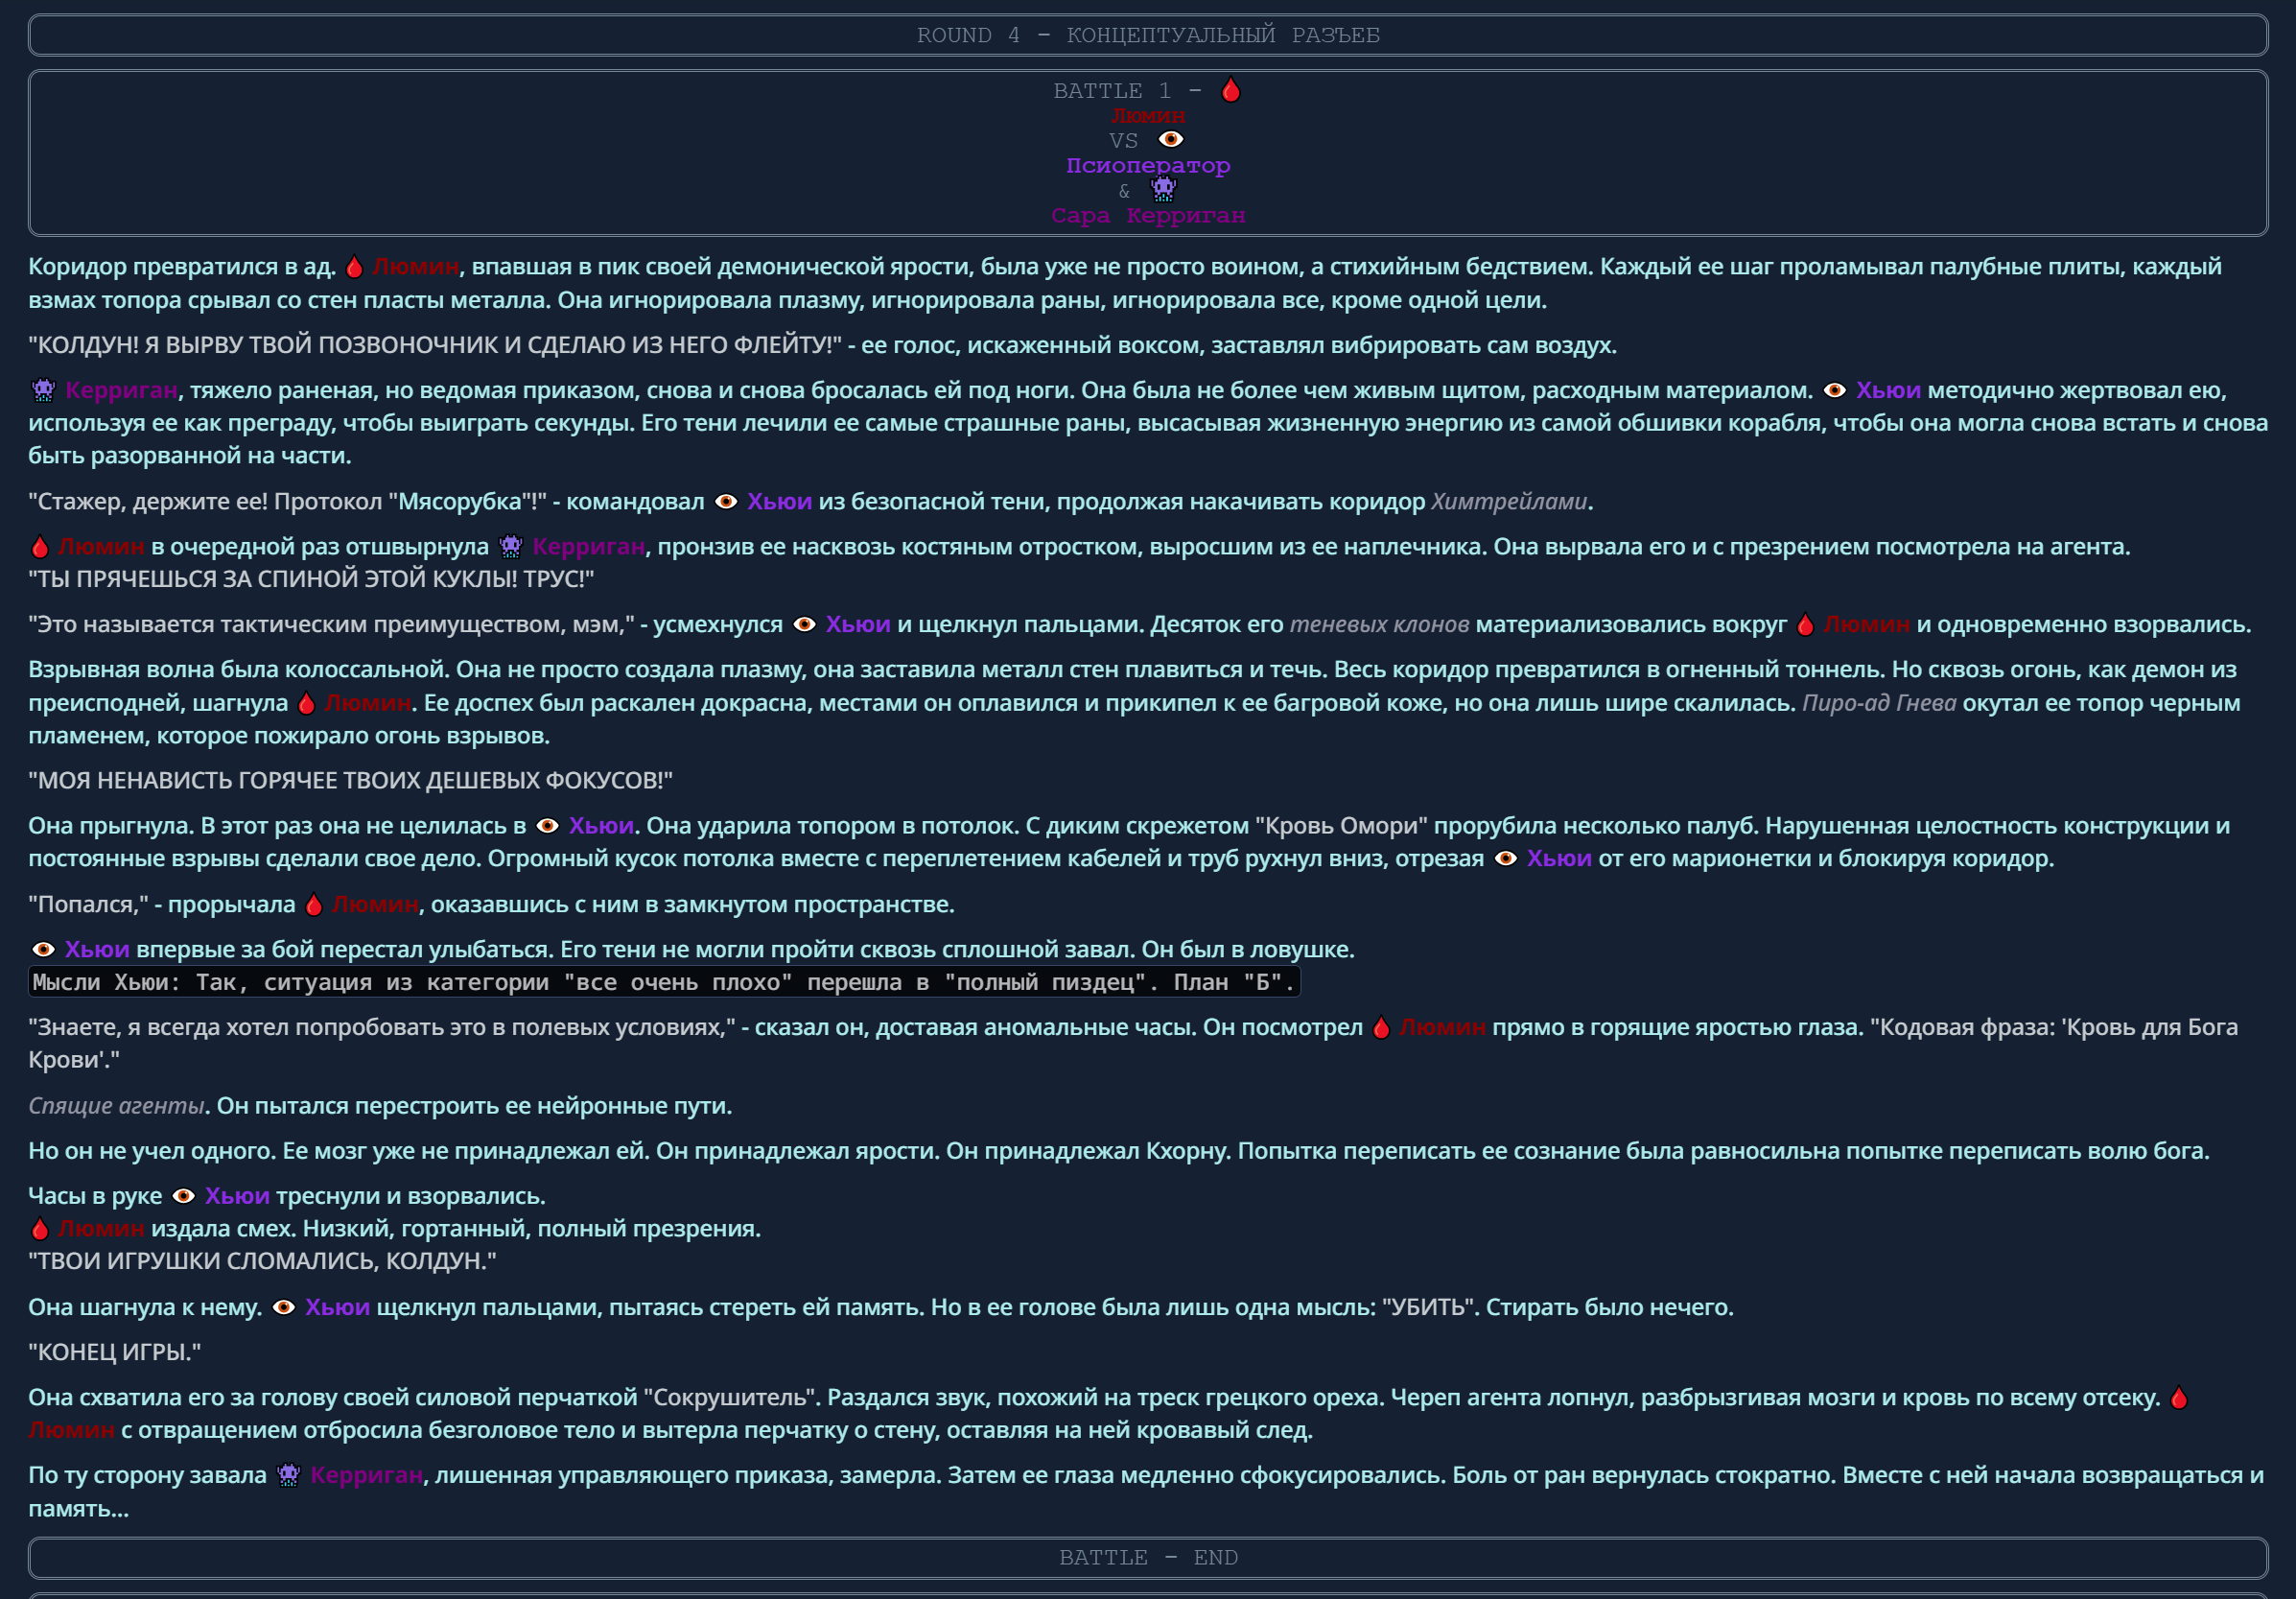Click the ROUND 4 header bar

coord(1148,35)
